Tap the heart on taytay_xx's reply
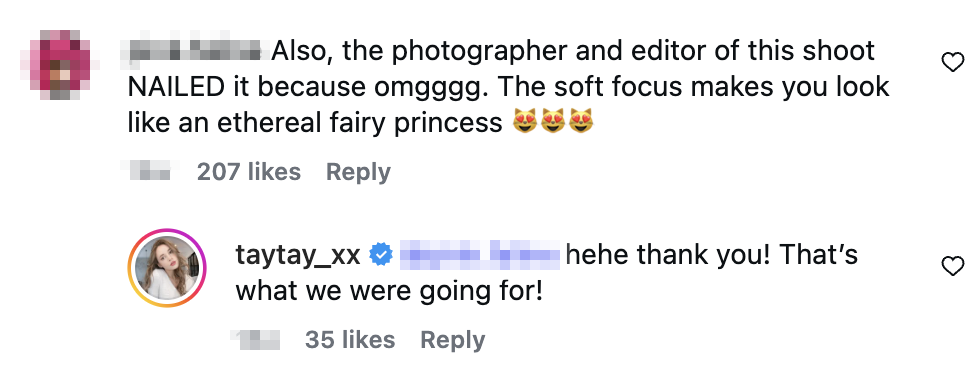 point(952,267)
